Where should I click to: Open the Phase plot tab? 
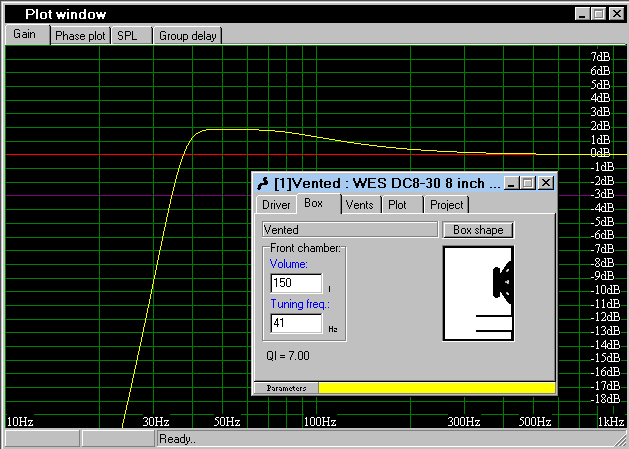pyautogui.click(x=80, y=36)
